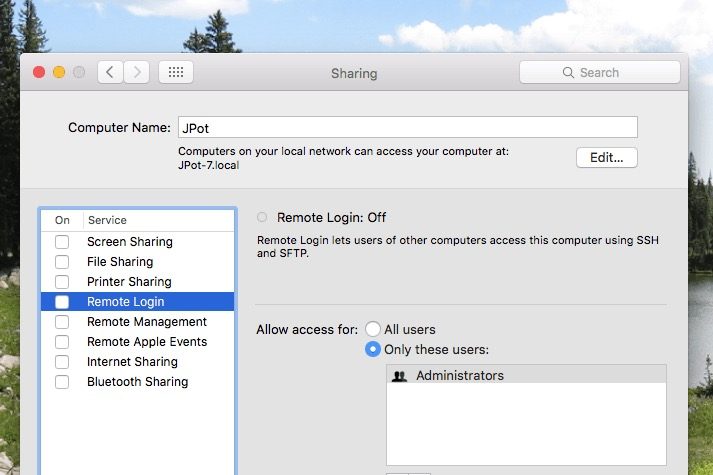This screenshot has width=713, height=475.
Task: Show all preferences grid icon
Action: coord(175,72)
